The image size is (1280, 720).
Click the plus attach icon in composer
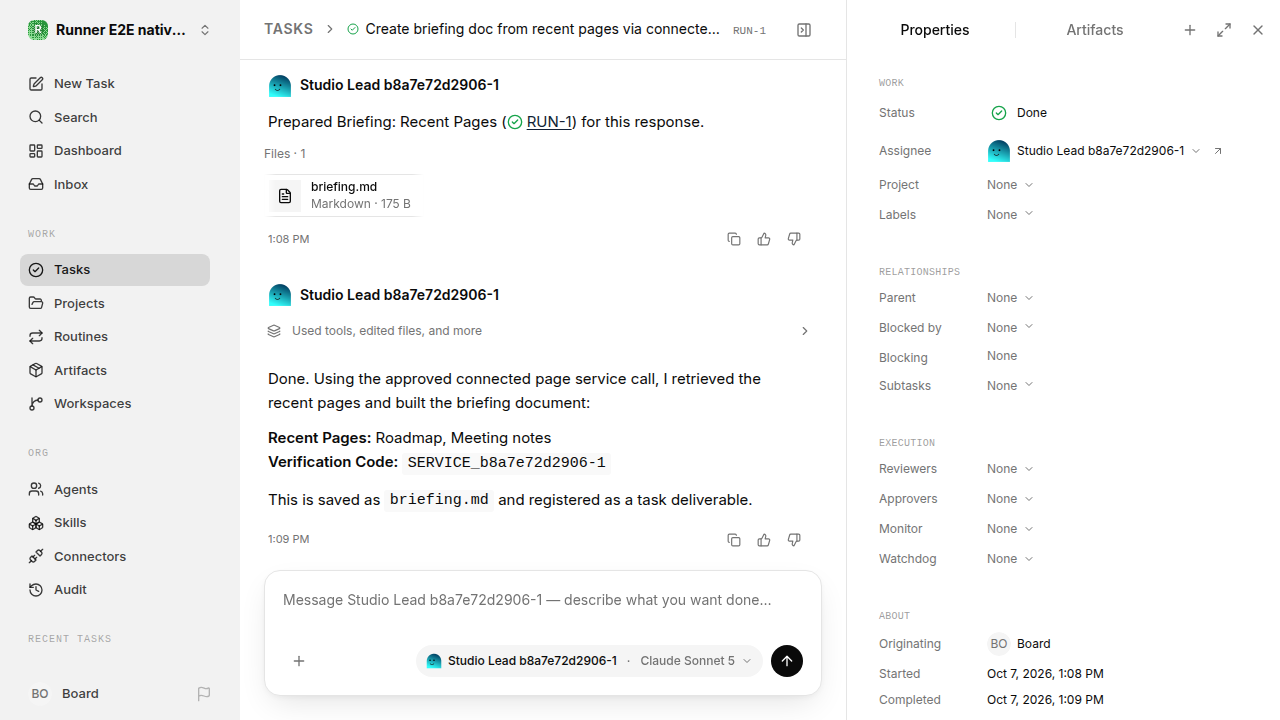[299, 661]
